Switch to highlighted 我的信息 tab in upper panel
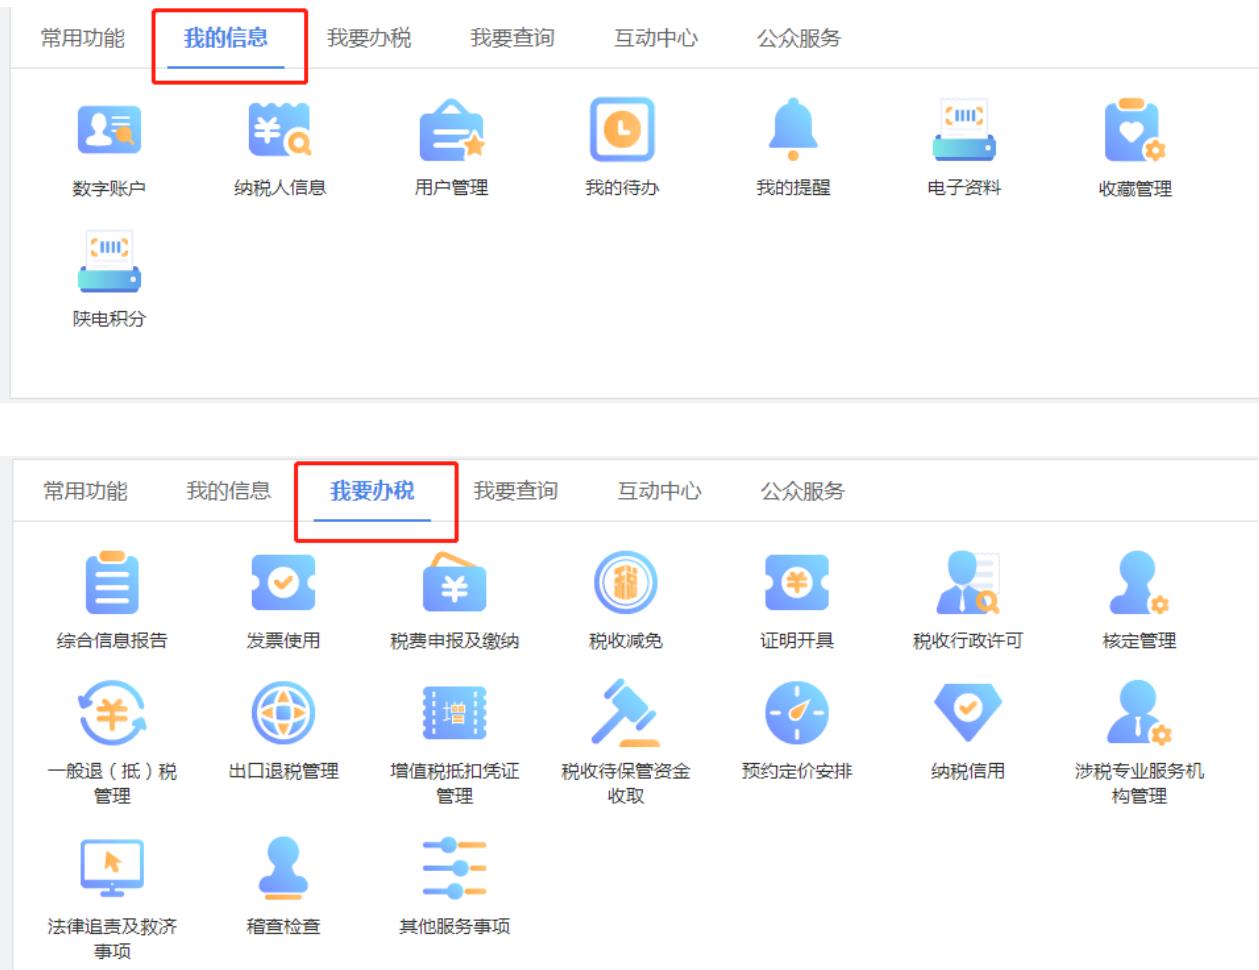 (x=226, y=39)
